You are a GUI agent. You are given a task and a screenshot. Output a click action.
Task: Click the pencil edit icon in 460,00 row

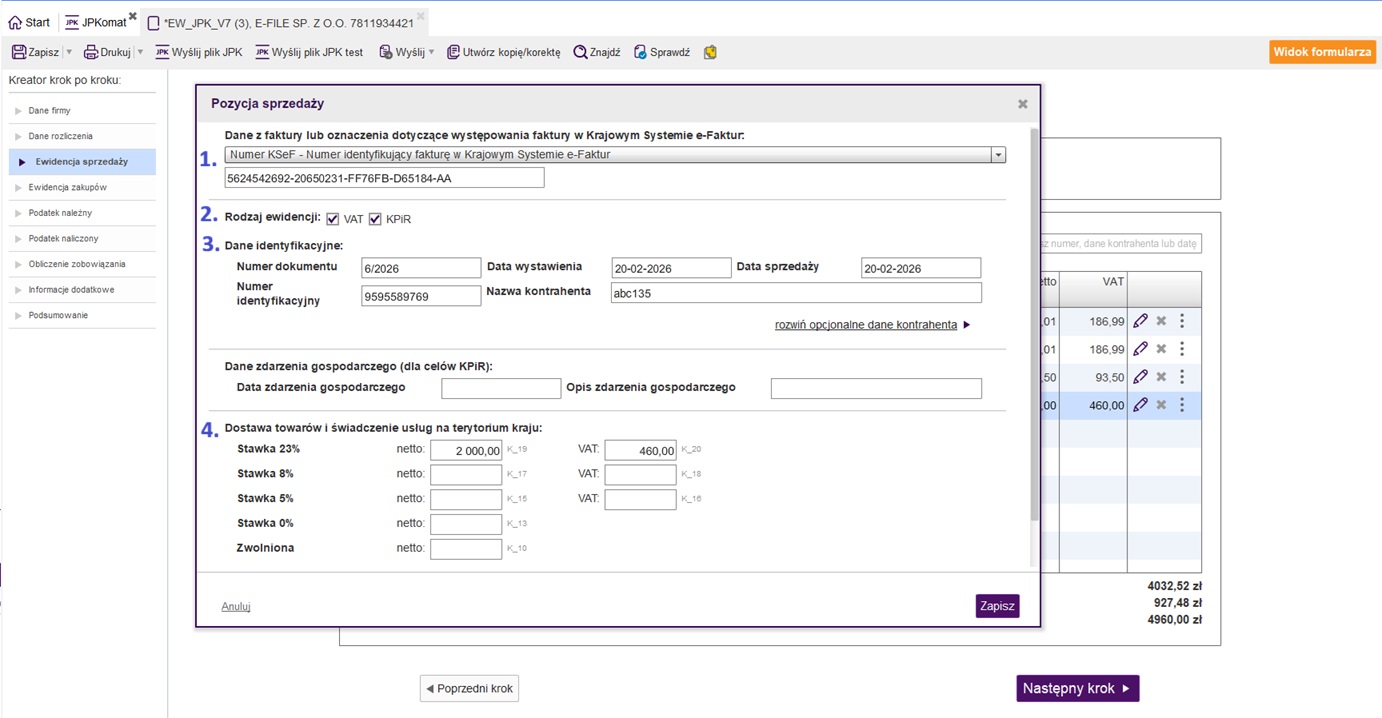coord(1140,405)
